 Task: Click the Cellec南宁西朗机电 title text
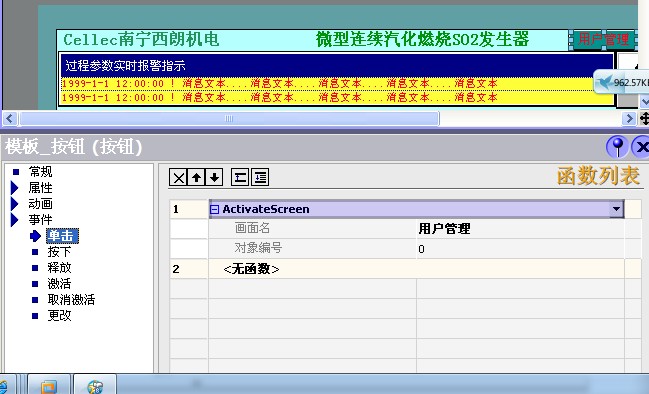pos(141,40)
